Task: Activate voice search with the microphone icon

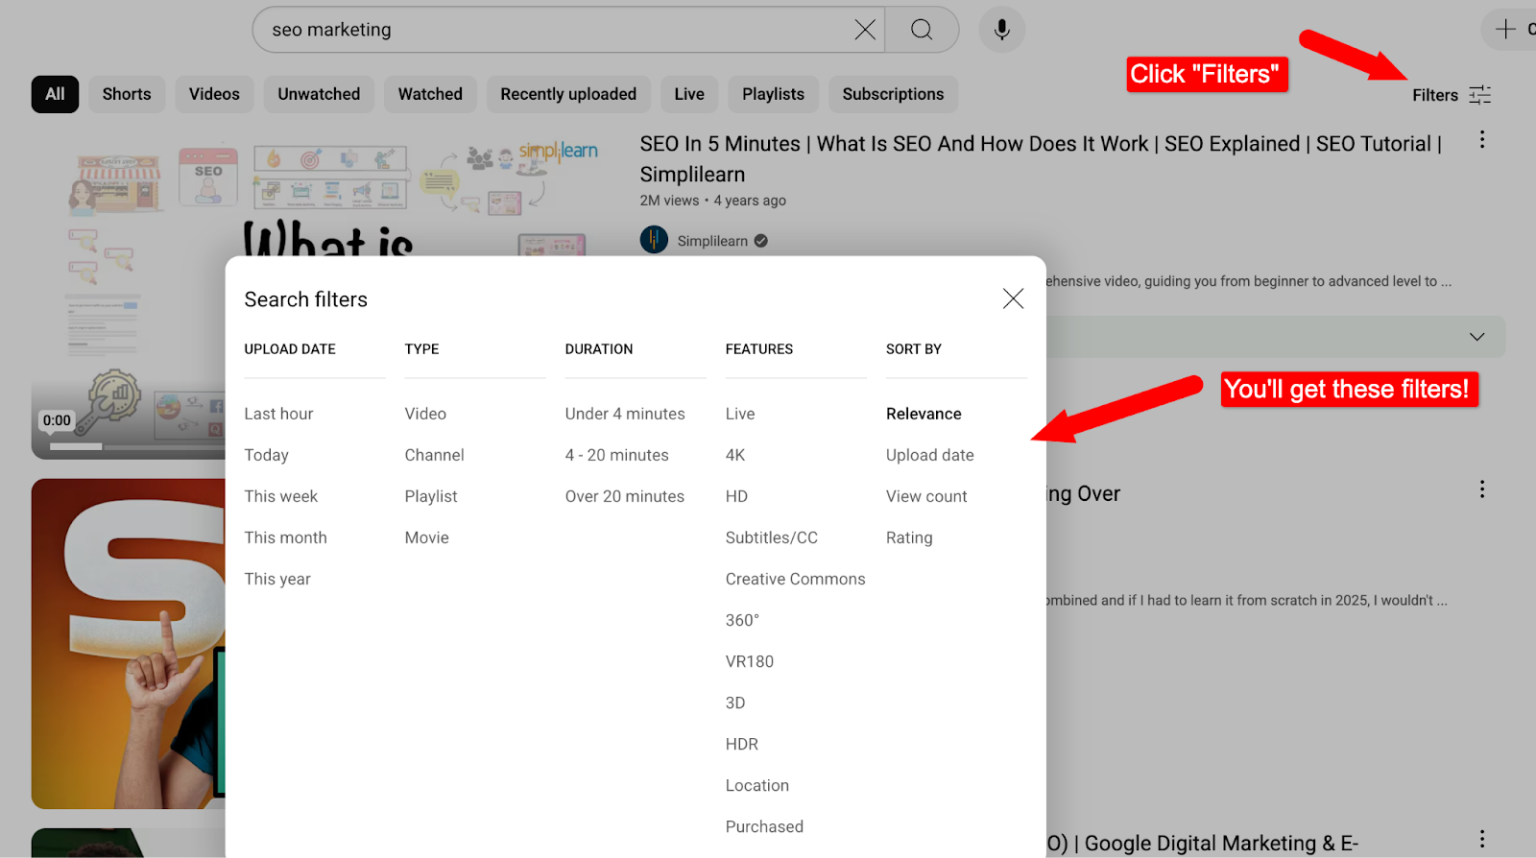Action: pos(1001,29)
